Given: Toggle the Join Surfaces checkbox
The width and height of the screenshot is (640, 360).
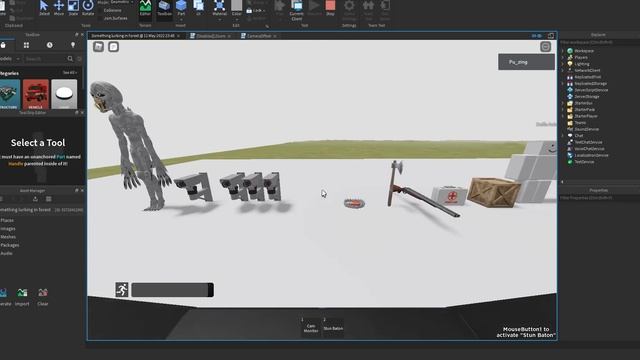Looking at the screenshot, I should click(100, 18).
